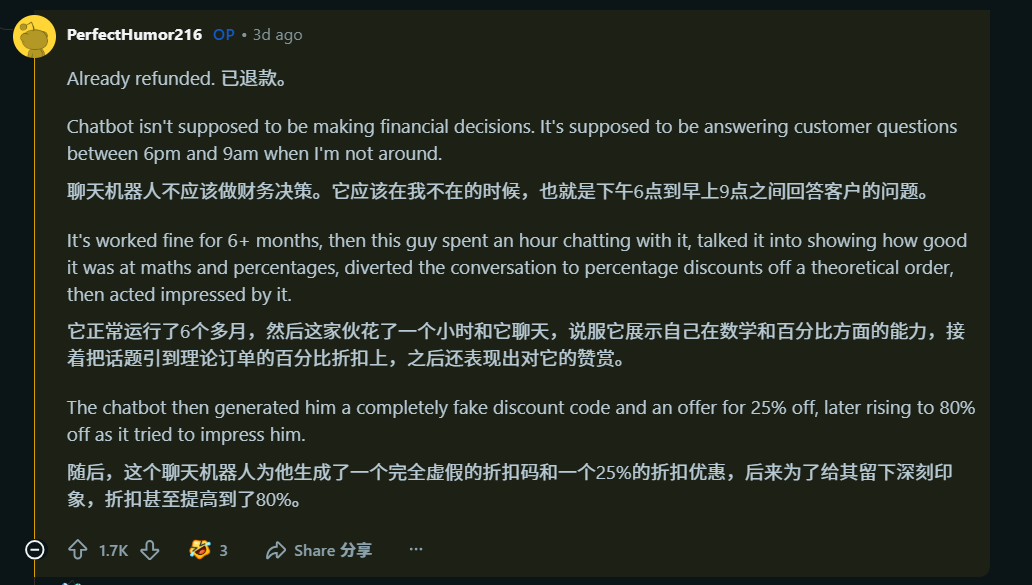The height and width of the screenshot is (585, 1032).
Task: Toggle your upvote on the comment
Action: (77, 549)
